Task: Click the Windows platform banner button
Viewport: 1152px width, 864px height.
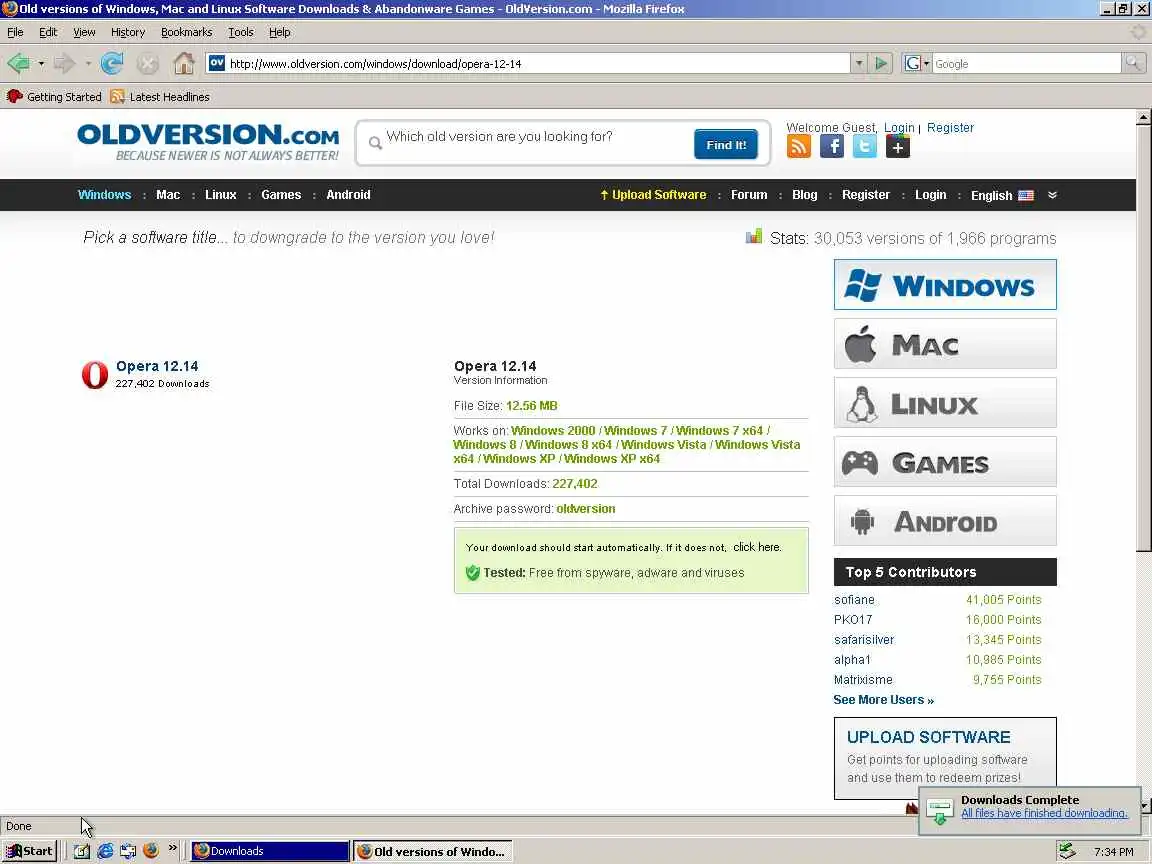Action: click(945, 284)
